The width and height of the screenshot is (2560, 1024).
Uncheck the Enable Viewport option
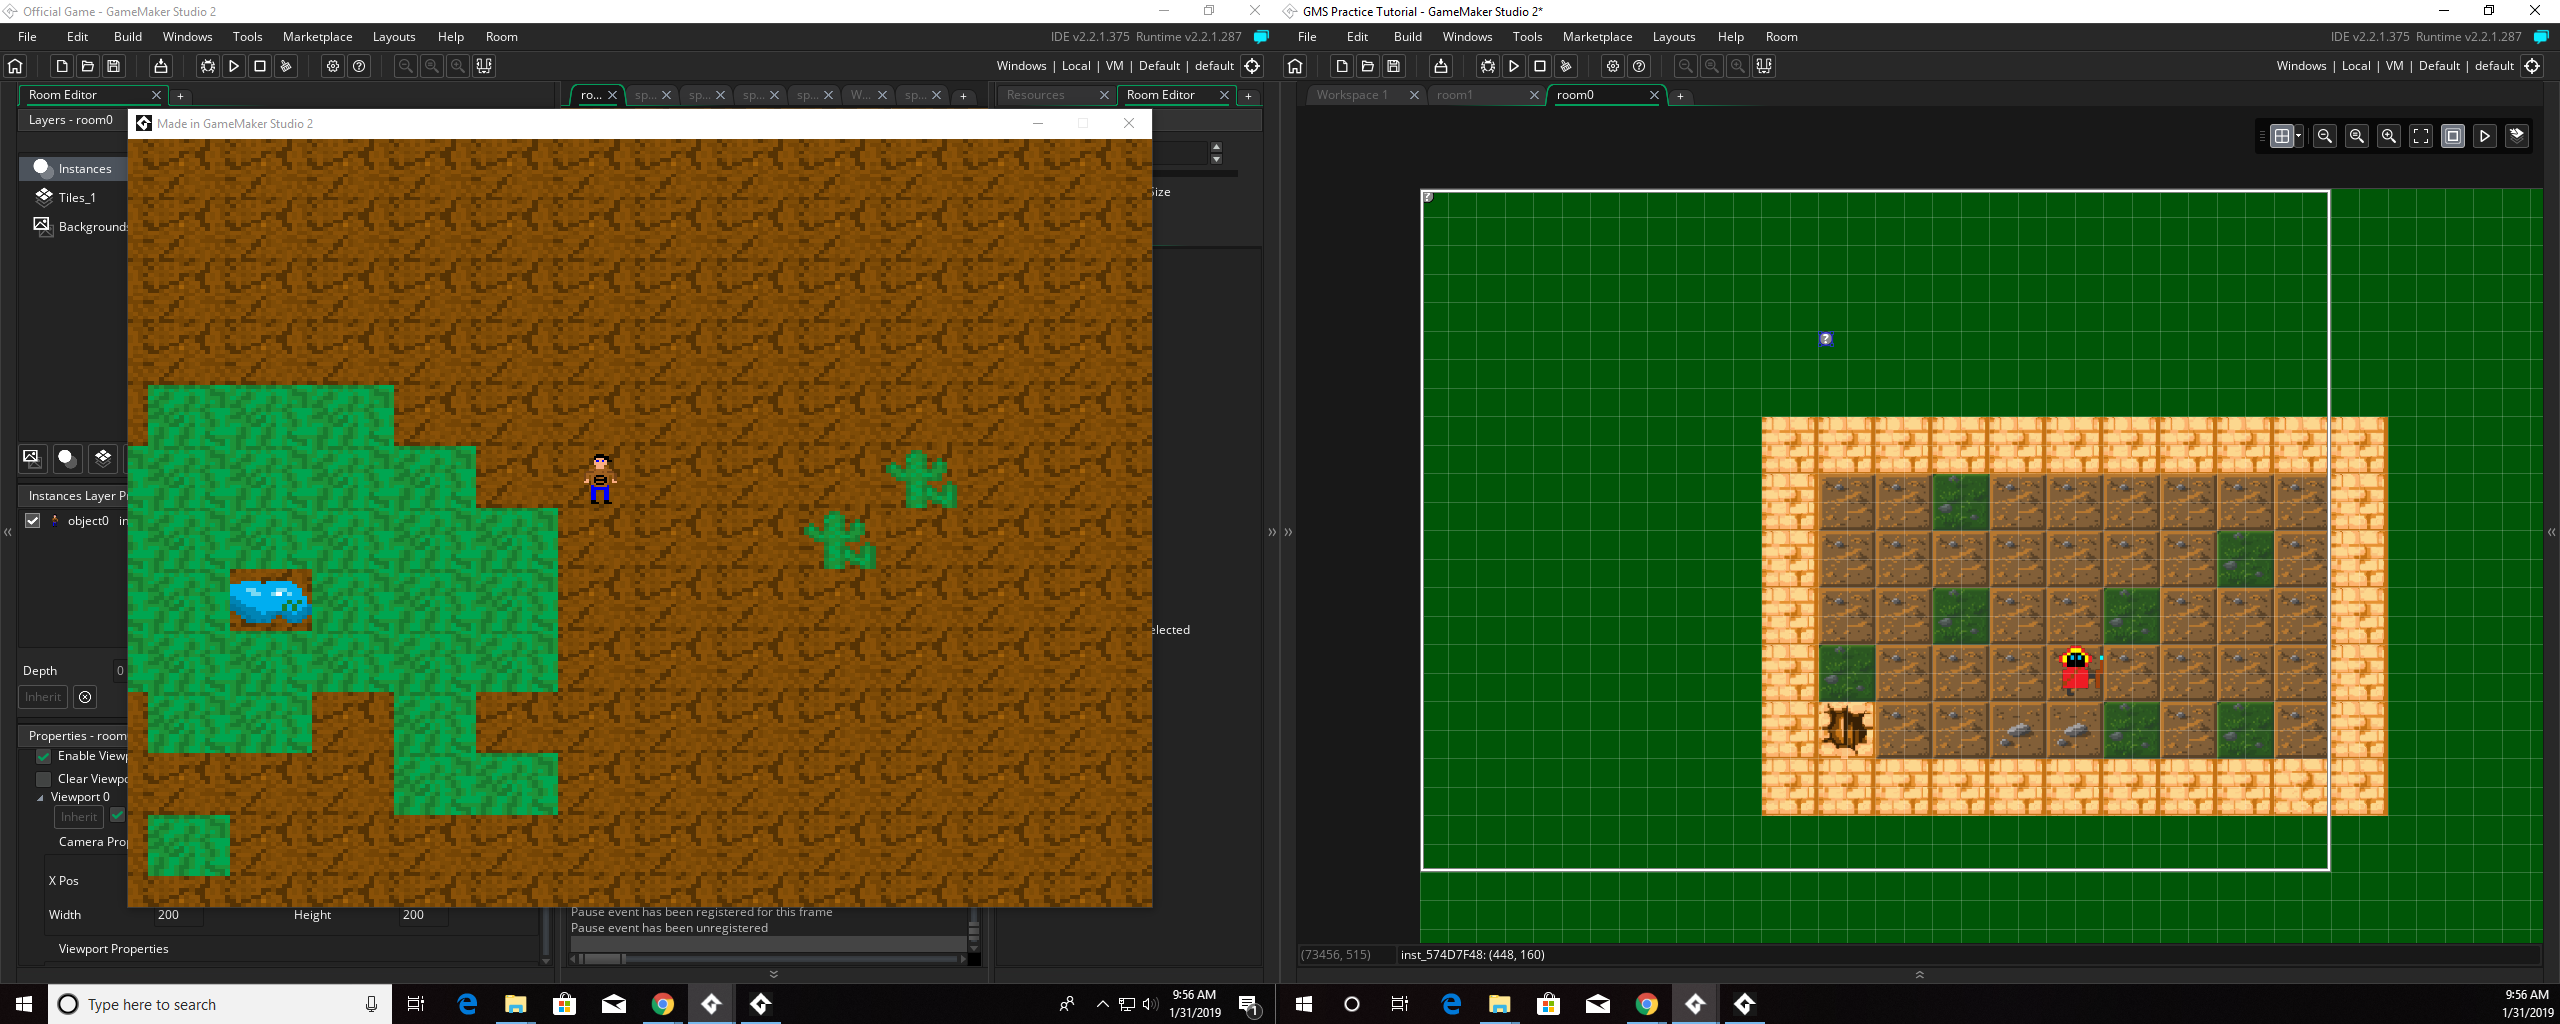44,756
